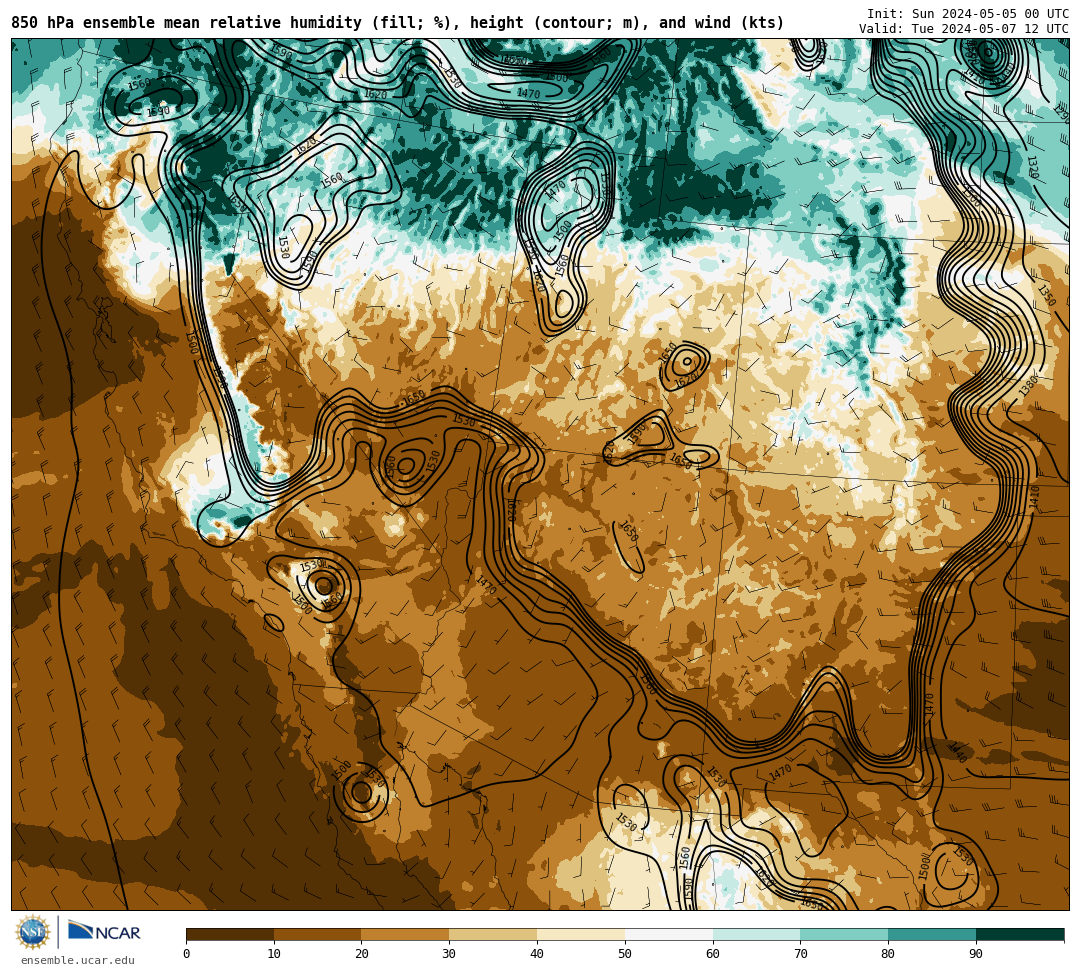Click the 10-20% brown colorbar segment
The image size is (1080, 973).
pos(318,934)
